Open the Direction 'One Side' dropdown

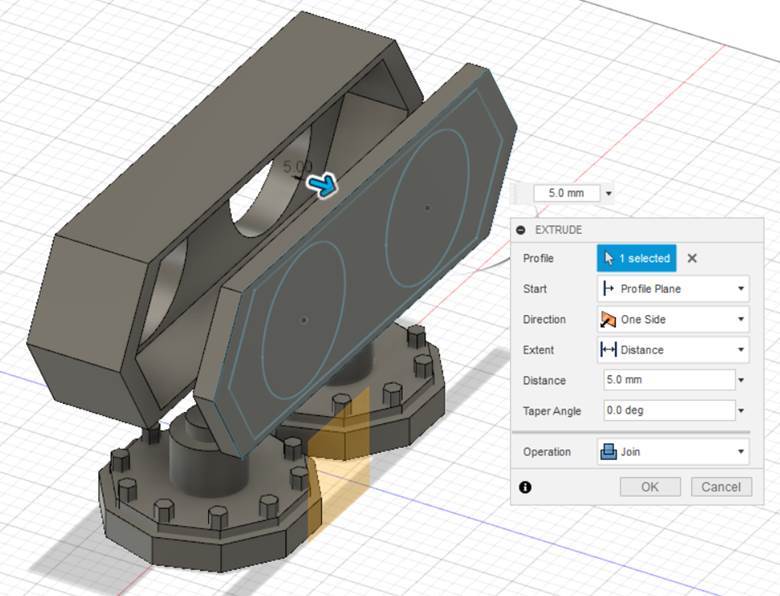pyautogui.click(x=673, y=319)
